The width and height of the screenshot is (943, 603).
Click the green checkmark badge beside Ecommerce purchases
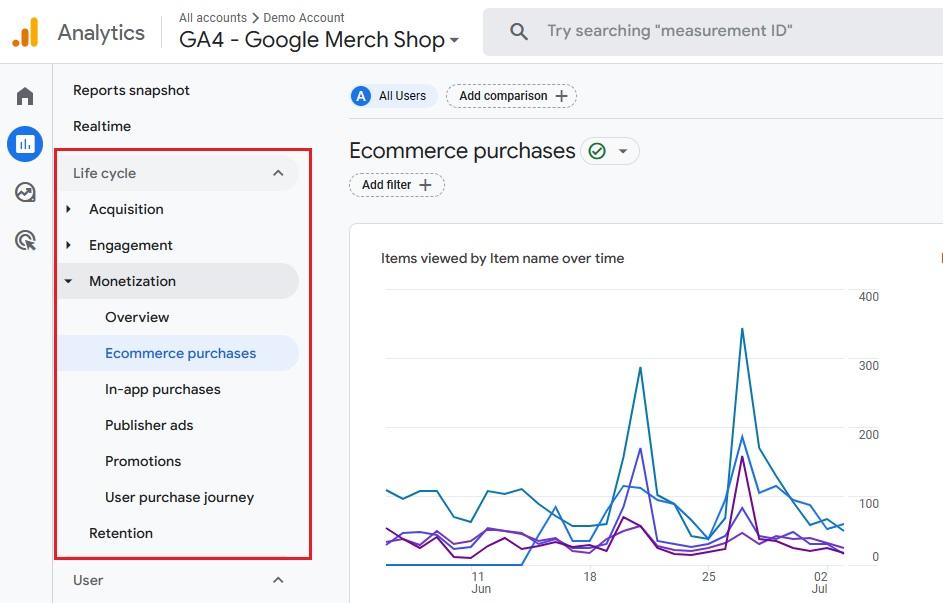[x=596, y=151]
